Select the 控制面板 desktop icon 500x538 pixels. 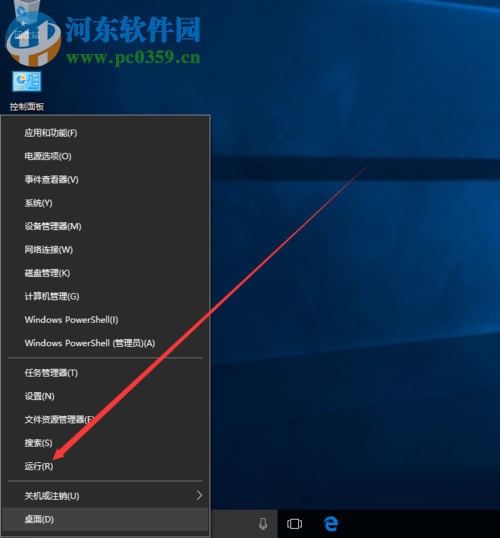click(27, 91)
